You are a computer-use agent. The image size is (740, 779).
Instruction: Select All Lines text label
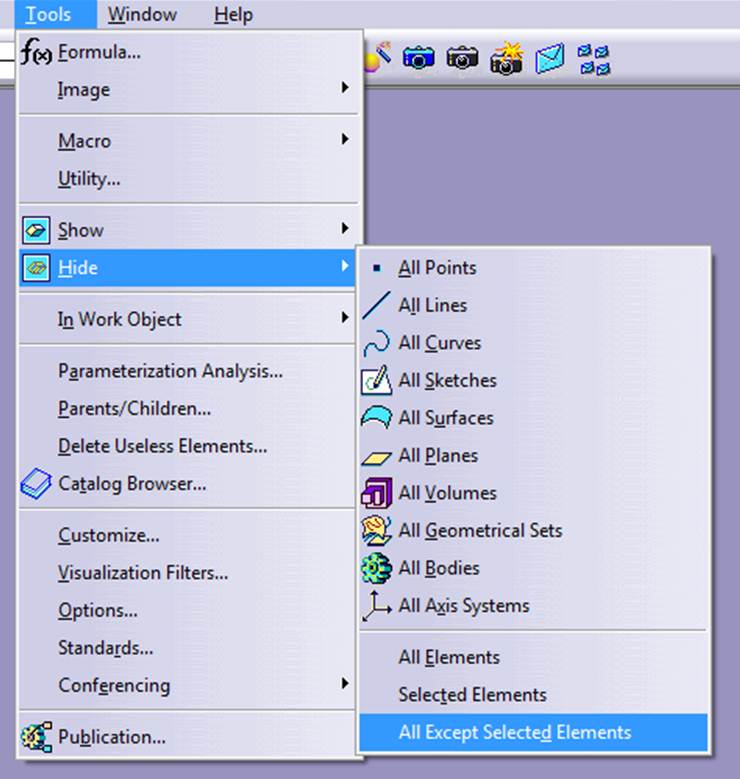tap(433, 305)
